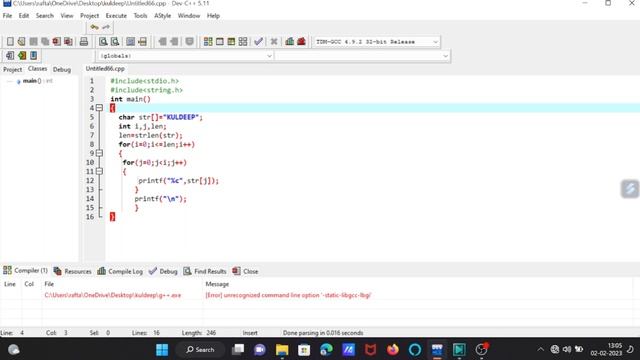Image resolution: width=640 pixels, height=360 pixels.
Task: Switch to bottom Debug tab
Action: coord(163,271)
